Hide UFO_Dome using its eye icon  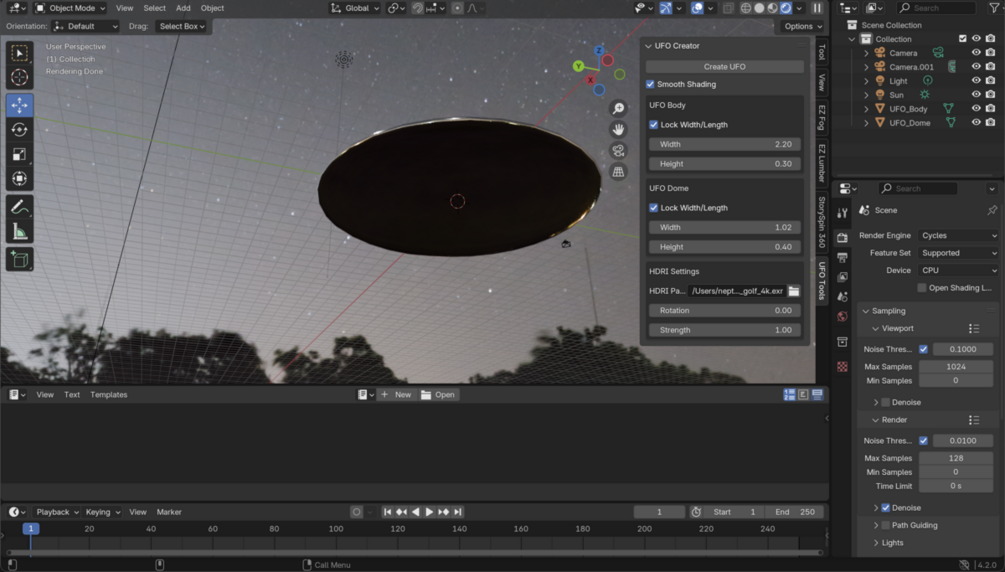point(976,123)
